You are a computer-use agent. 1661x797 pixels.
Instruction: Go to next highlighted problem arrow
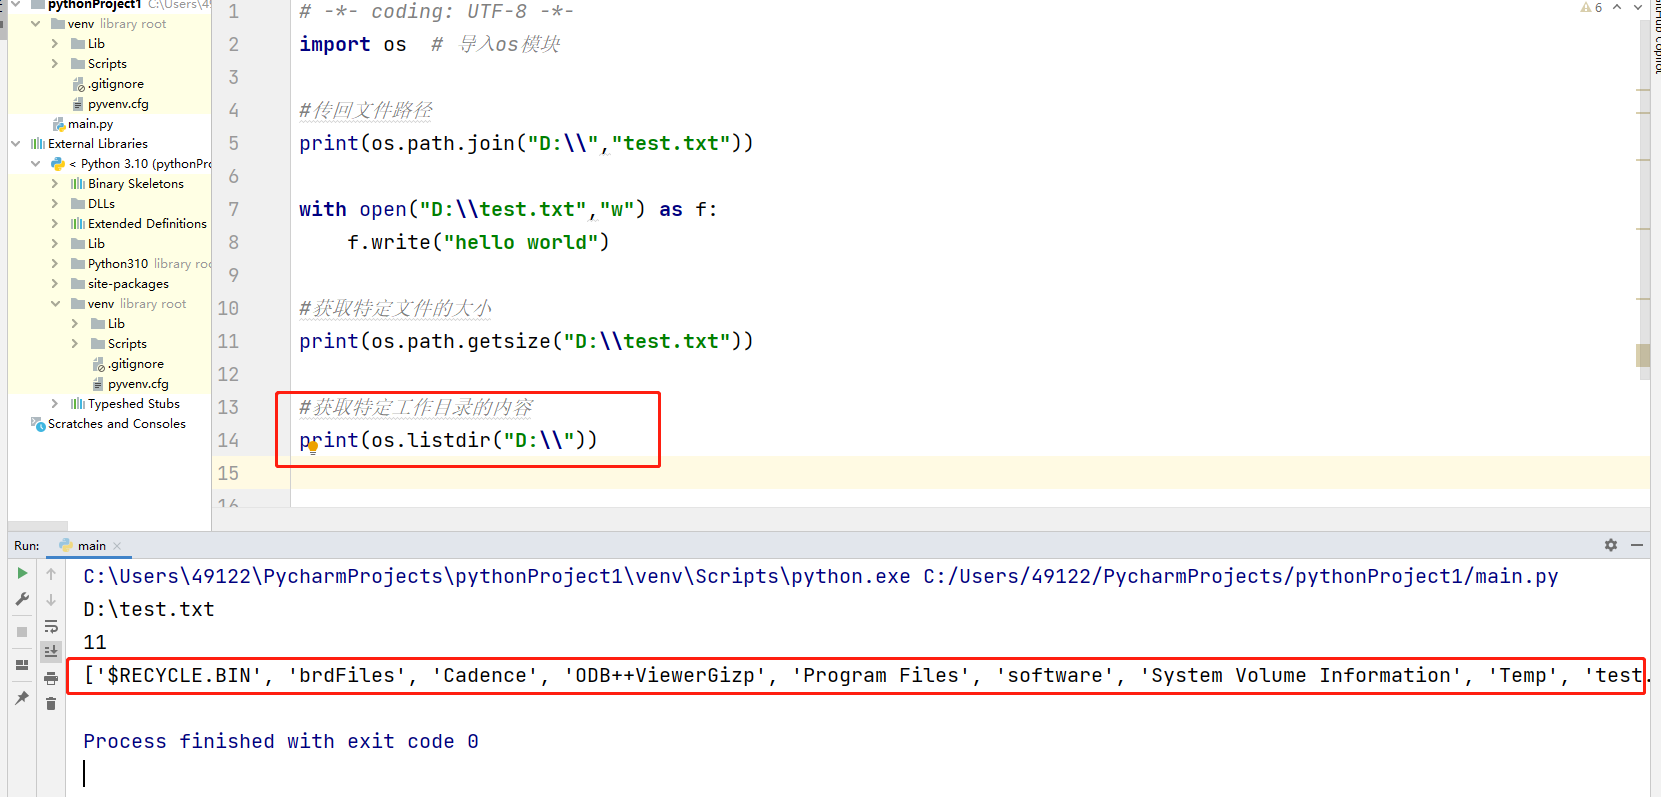tap(1638, 8)
